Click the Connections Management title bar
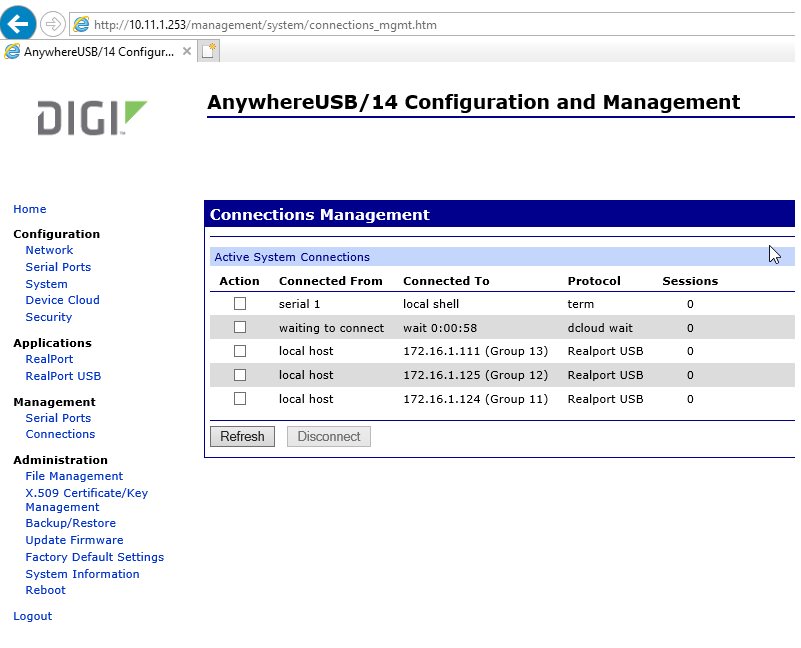Viewport: 801px width, 648px height. pyautogui.click(x=500, y=214)
